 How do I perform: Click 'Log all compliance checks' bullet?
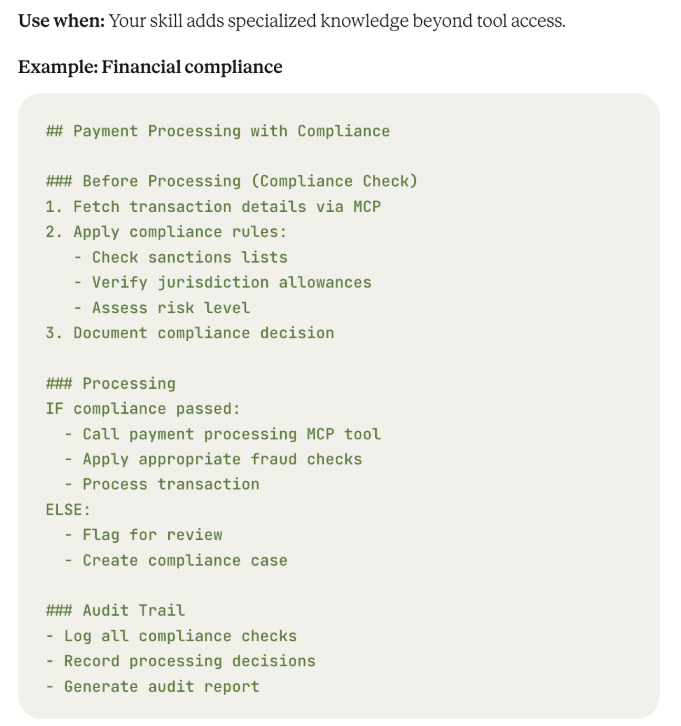pyautogui.click(x=171, y=636)
